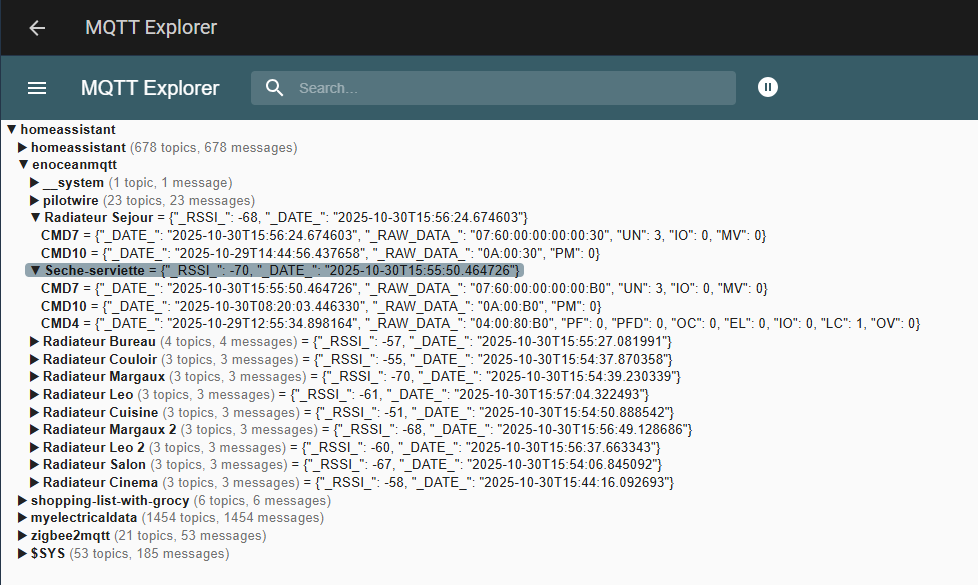Click "(23 topics, 23 messages)" count text

point(179,201)
